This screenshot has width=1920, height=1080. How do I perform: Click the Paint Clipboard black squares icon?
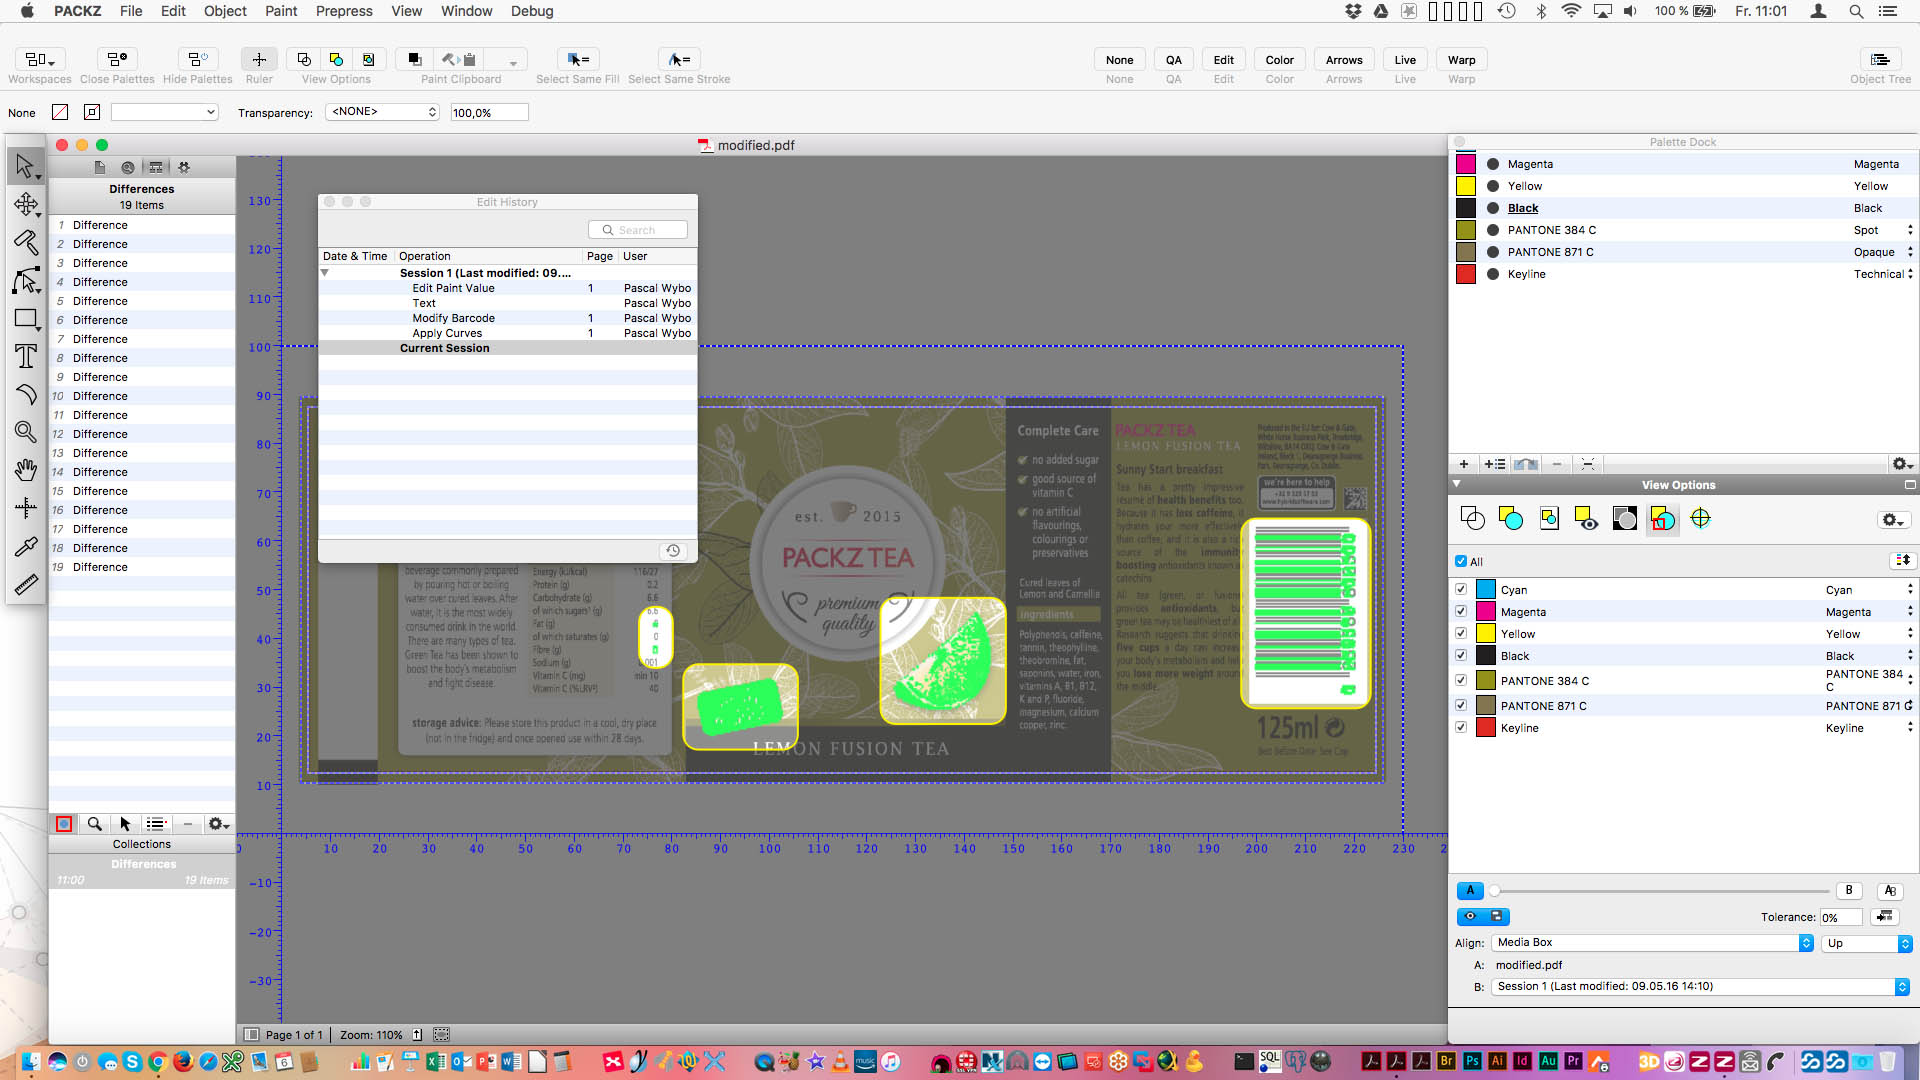413,60
